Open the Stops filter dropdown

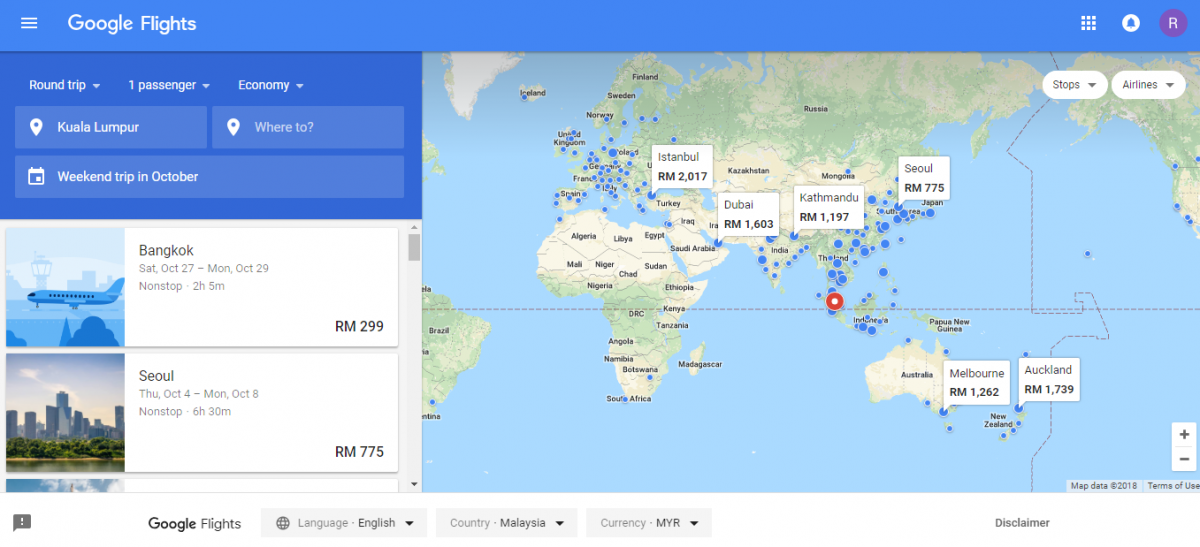[1075, 85]
